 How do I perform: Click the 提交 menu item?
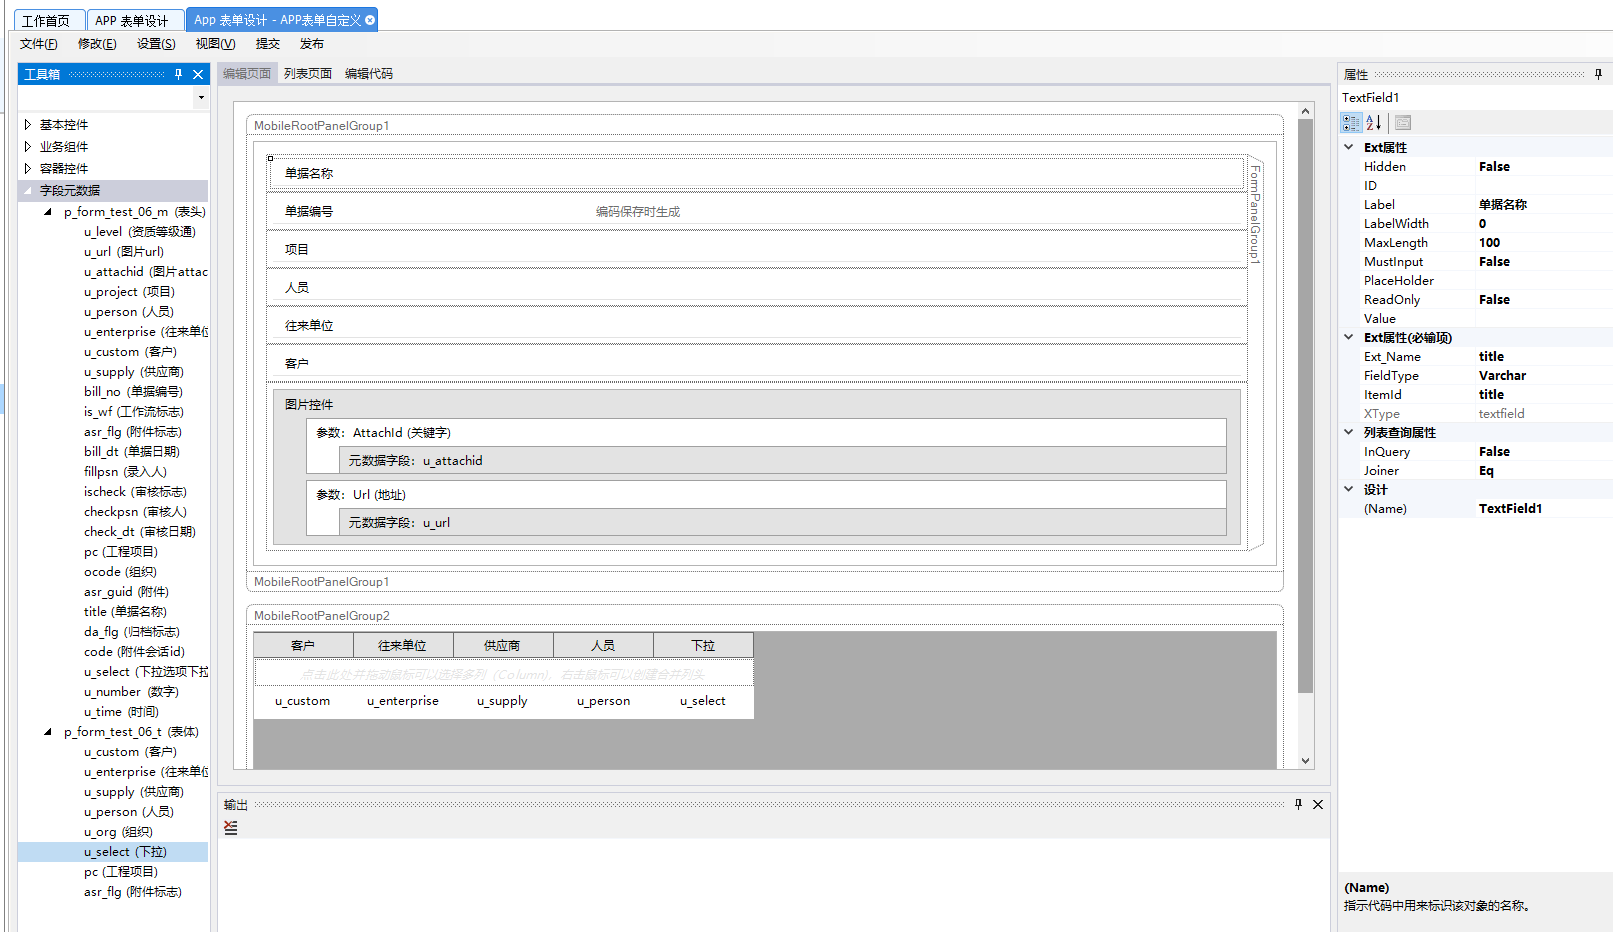pyautogui.click(x=268, y=44)
